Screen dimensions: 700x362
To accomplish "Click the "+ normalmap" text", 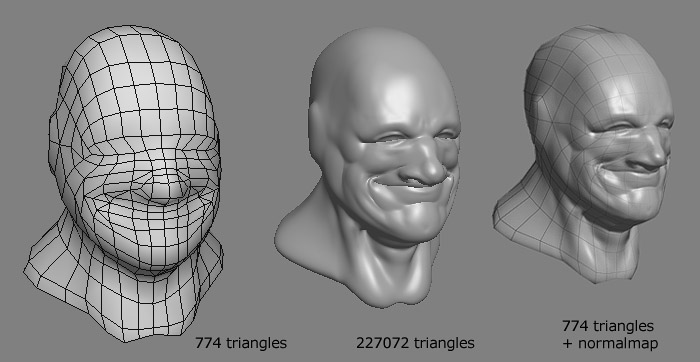I will (x=610, y=343).
